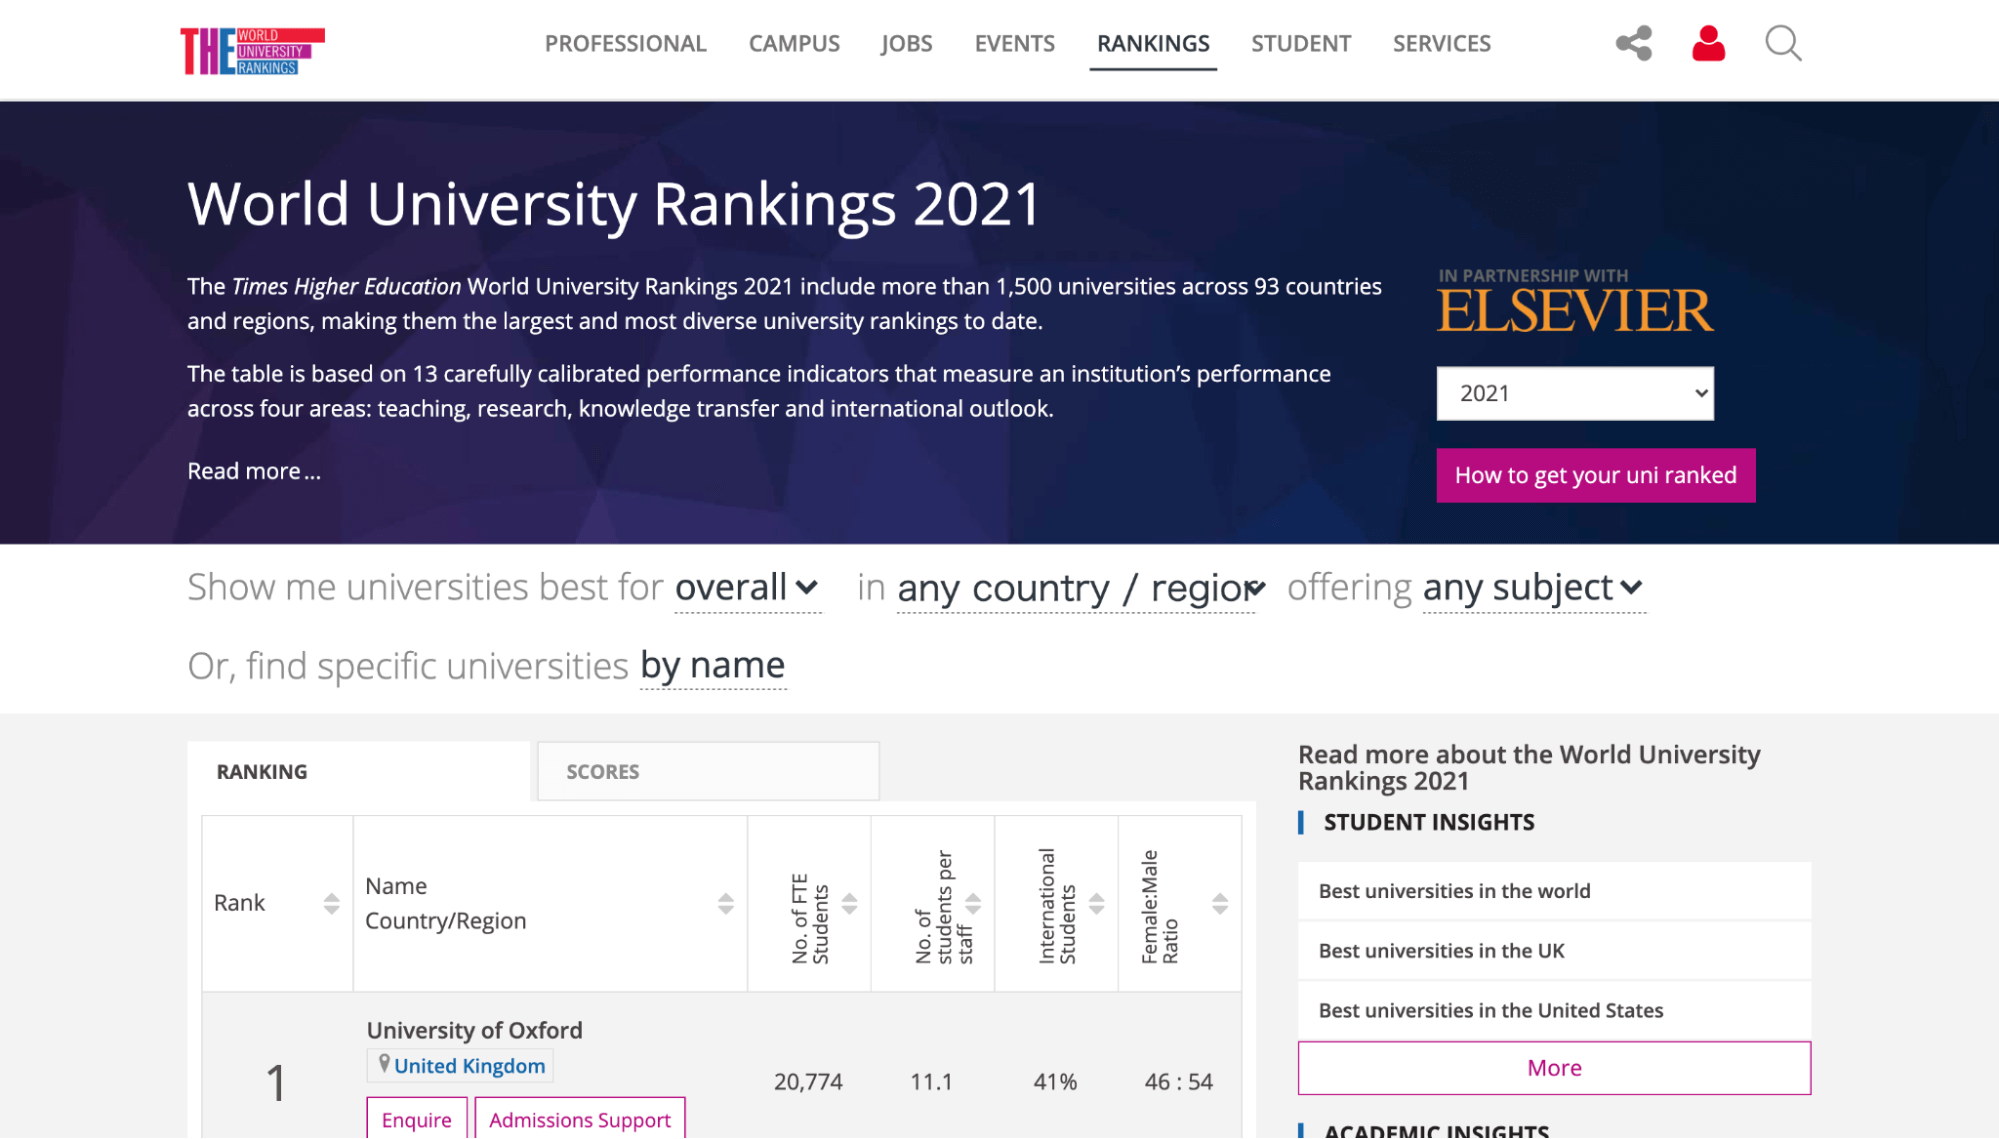
Task: Sort by No. of FTE Students arrows
Action: point(849,904)
